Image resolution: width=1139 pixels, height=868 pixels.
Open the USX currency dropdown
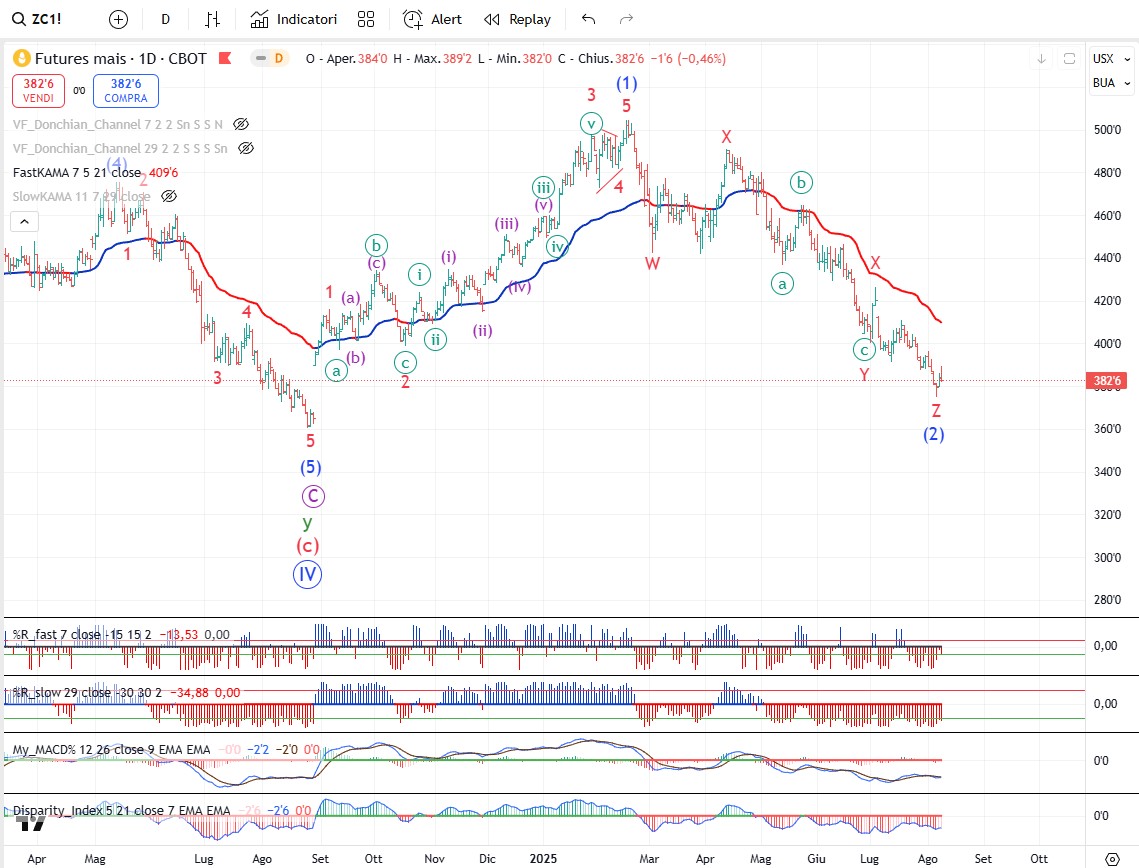(x=1104, y=59)
